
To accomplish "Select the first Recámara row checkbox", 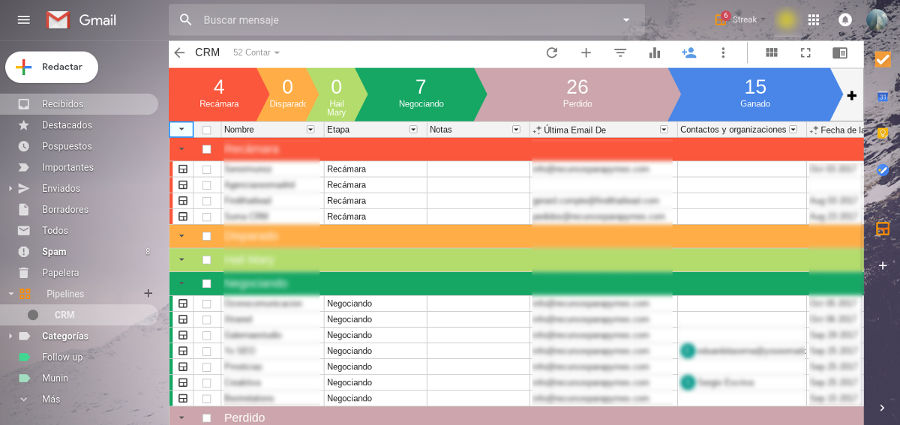I will point(207,169).
